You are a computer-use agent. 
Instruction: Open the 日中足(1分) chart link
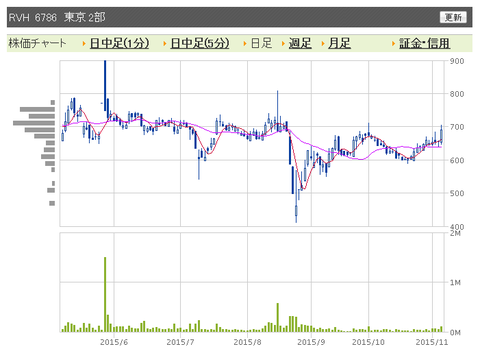pos(119,43)
